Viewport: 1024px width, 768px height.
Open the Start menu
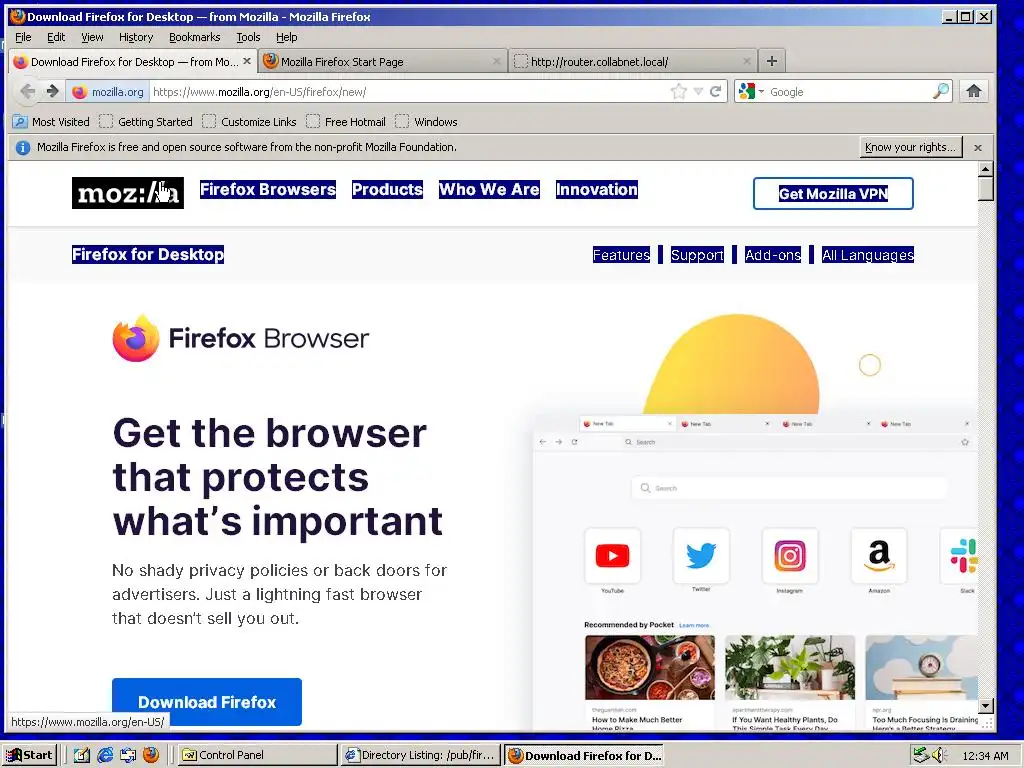pyautogui.click(x=29, y=755)
